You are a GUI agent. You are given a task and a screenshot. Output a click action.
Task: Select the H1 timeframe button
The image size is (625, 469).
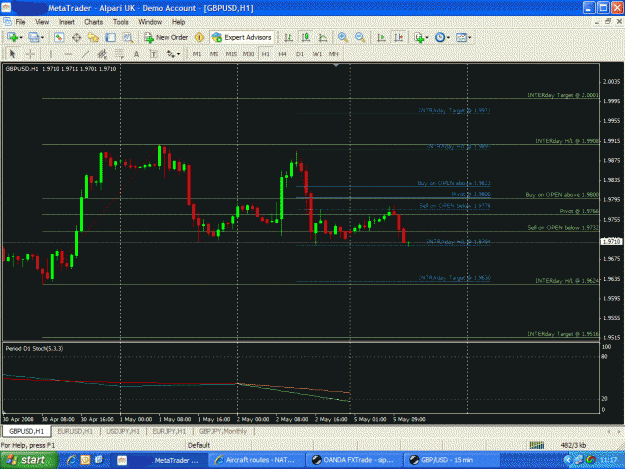[265, 54]
